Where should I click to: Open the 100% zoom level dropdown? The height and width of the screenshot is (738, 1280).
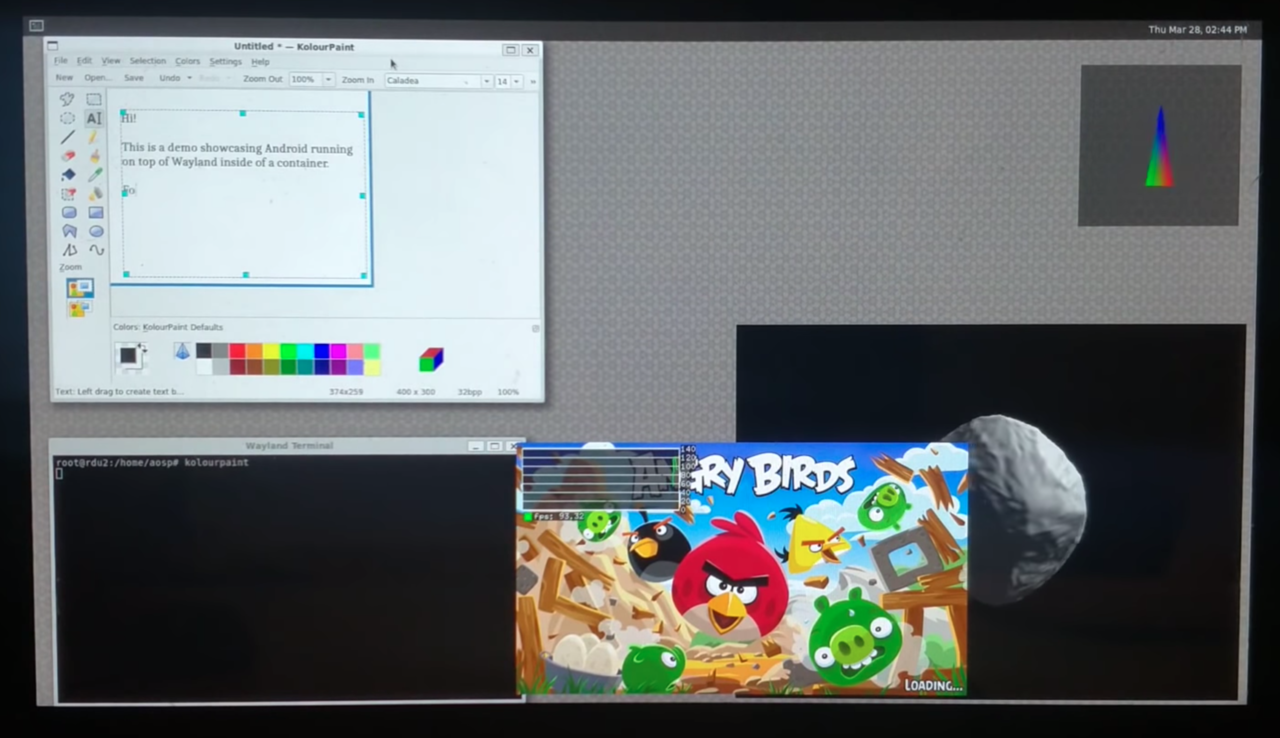(x=328, y=80)
